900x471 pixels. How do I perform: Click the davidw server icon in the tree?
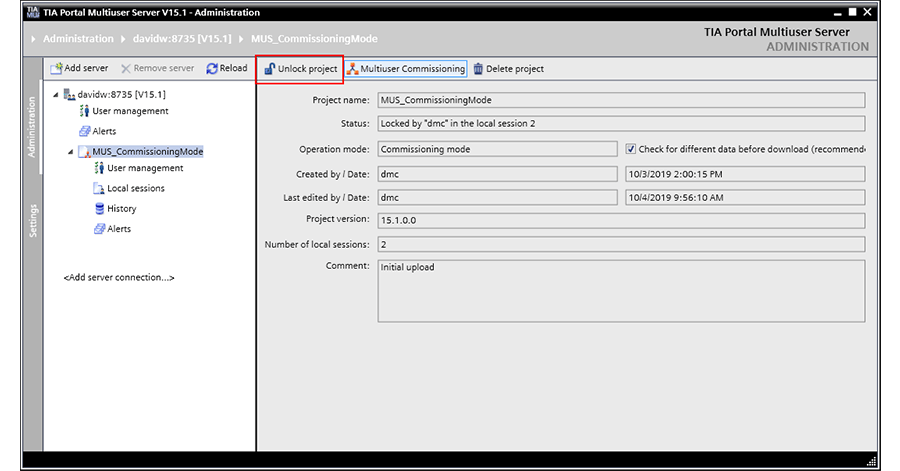coord(69,94)
